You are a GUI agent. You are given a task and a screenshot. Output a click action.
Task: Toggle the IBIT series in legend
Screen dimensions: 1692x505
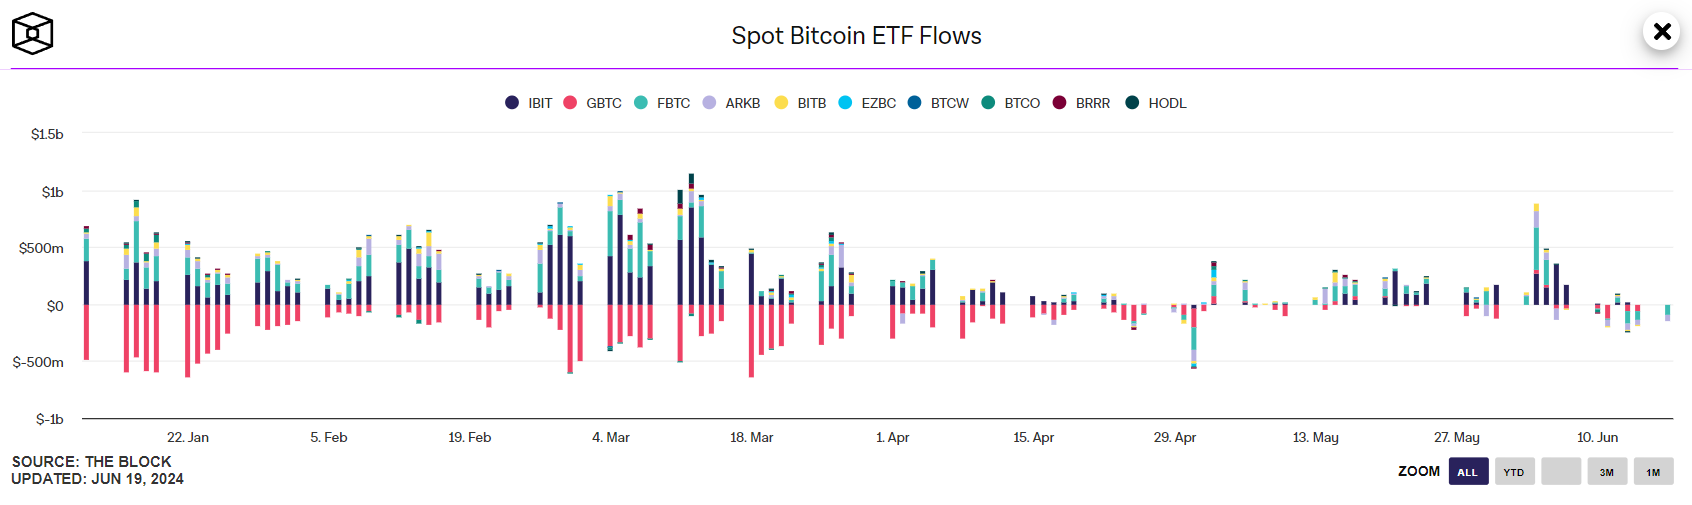click(528, 103)
